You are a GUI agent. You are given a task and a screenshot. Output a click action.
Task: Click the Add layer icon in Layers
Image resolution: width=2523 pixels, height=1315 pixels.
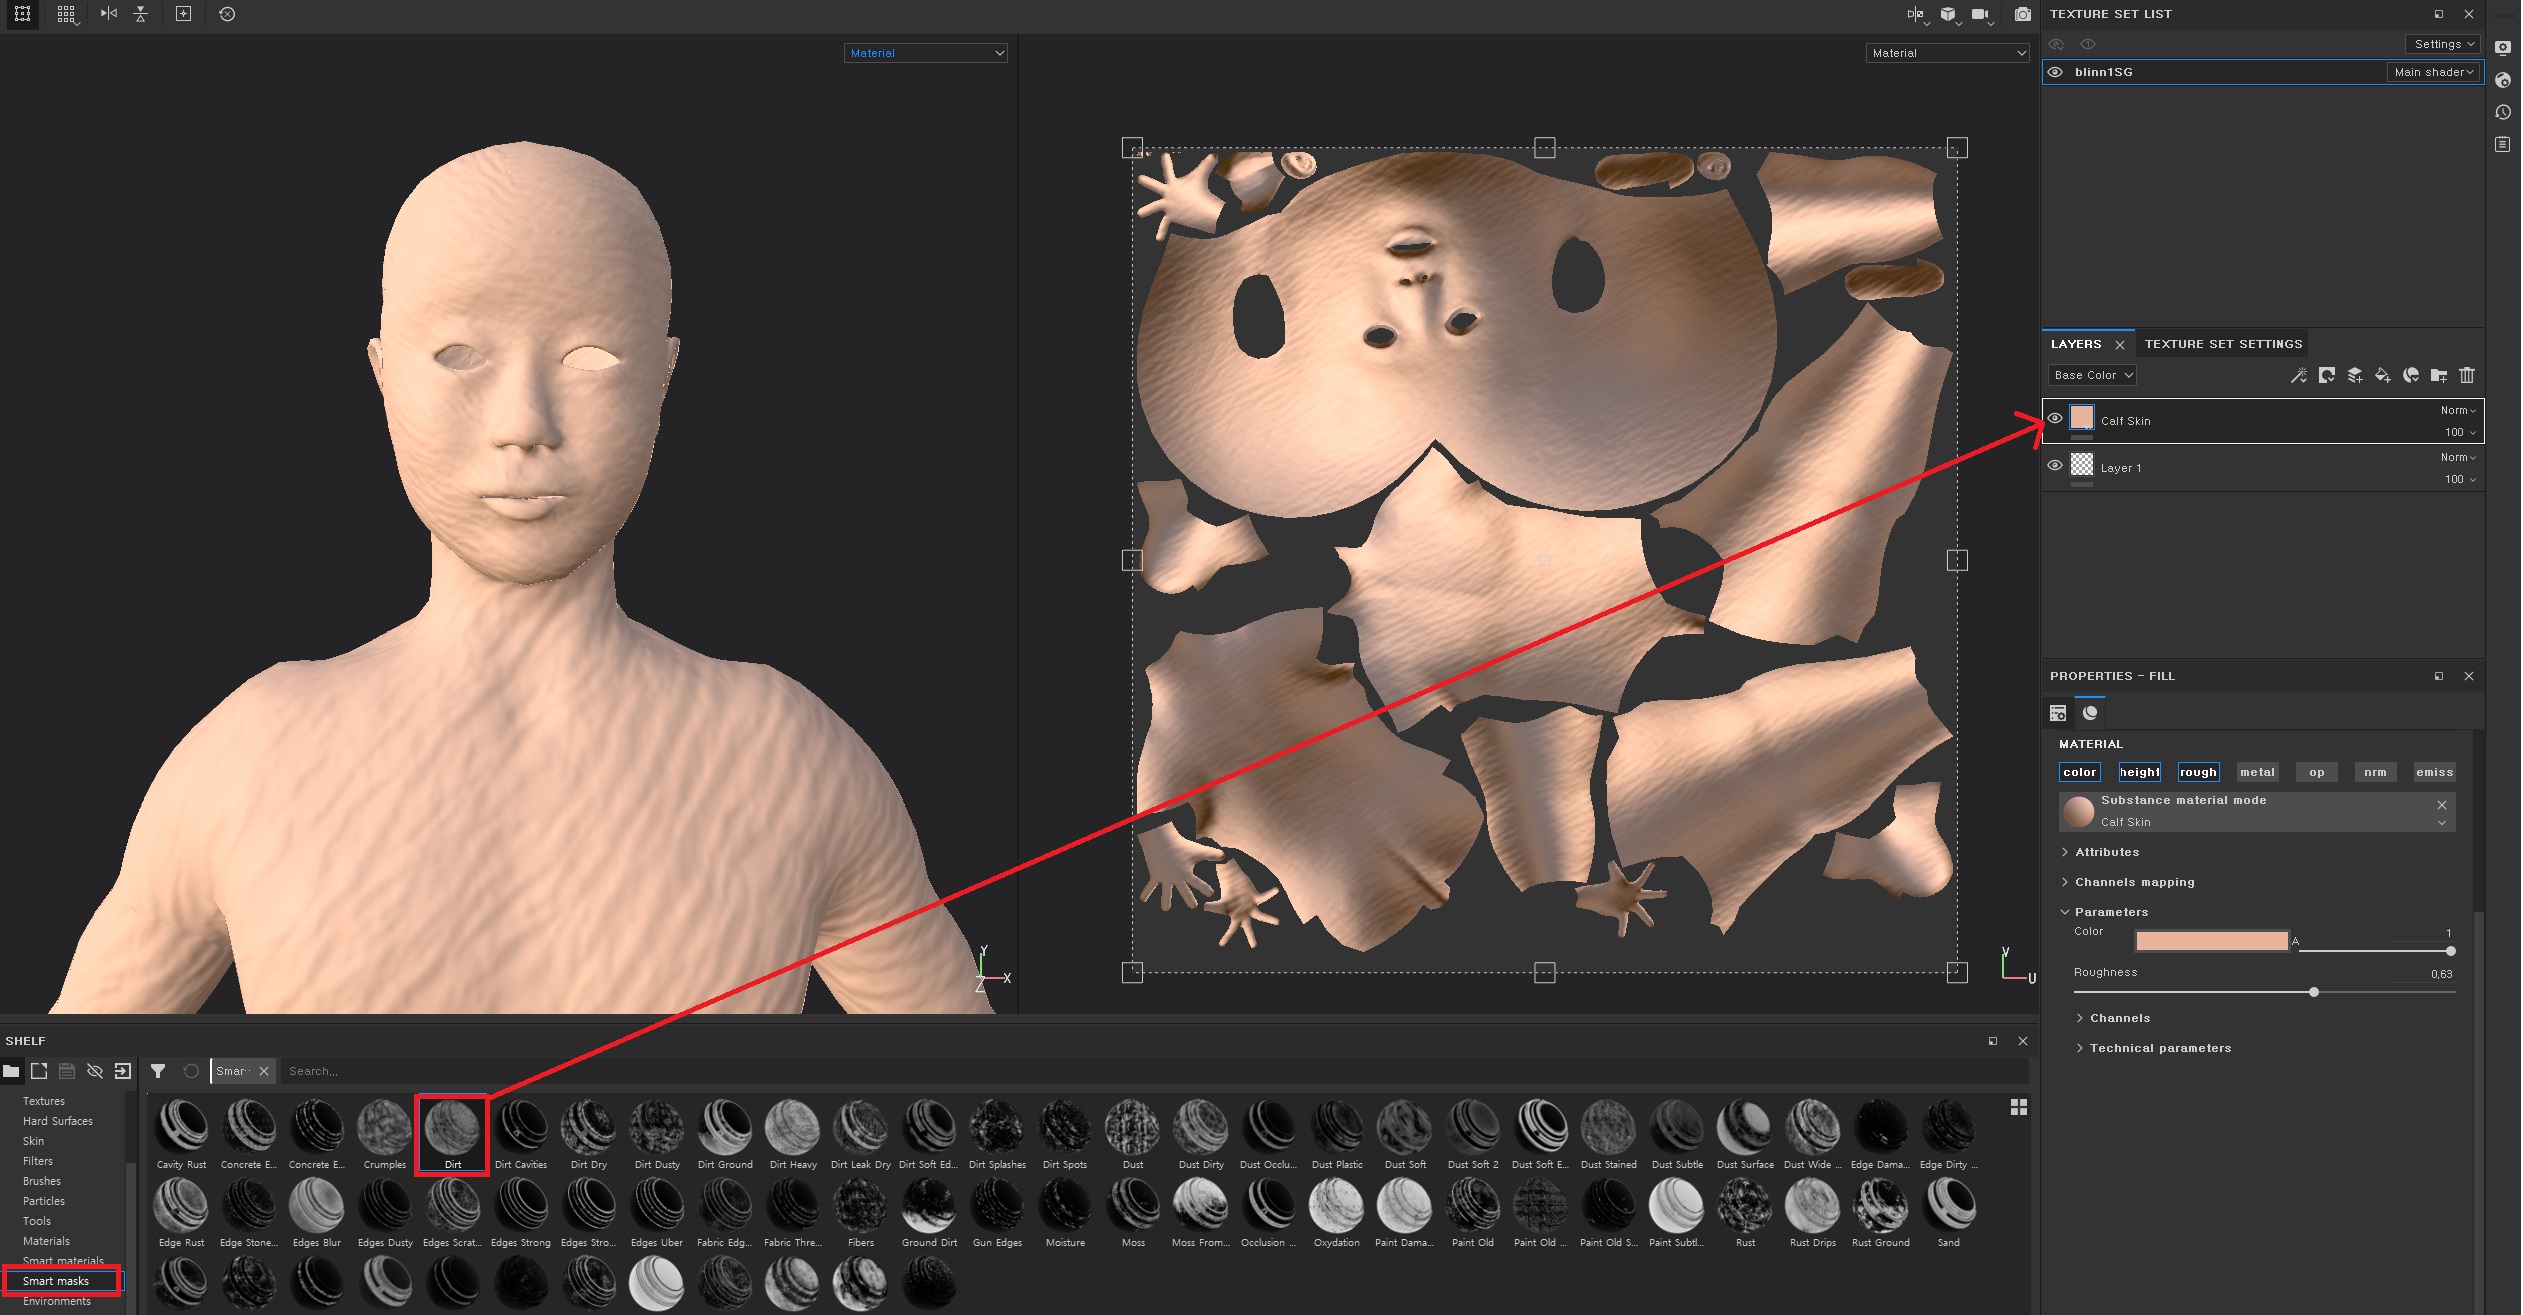(x=2355, y=376)
